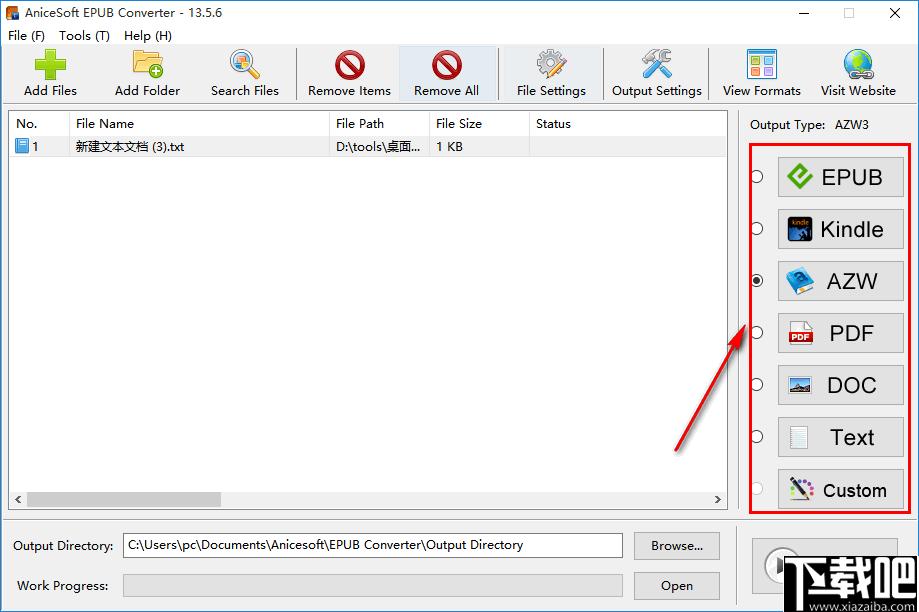Click the horizontal scrollbar thumb in file list

pos(124,499)
